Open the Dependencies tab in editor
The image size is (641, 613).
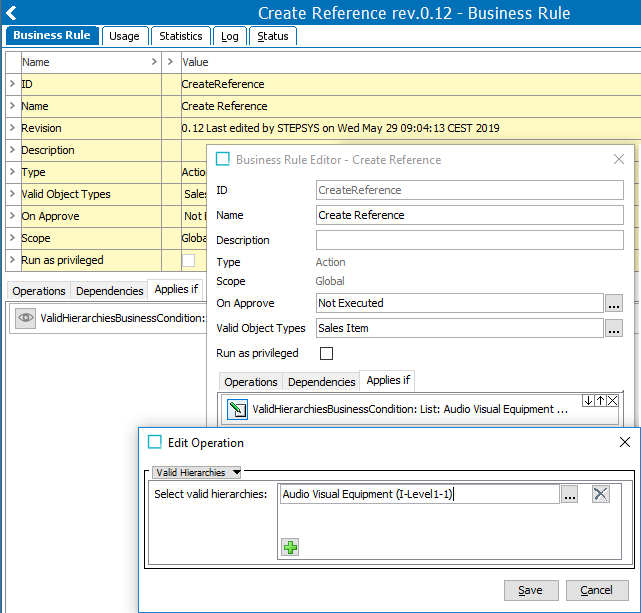(x=321, y=382)
